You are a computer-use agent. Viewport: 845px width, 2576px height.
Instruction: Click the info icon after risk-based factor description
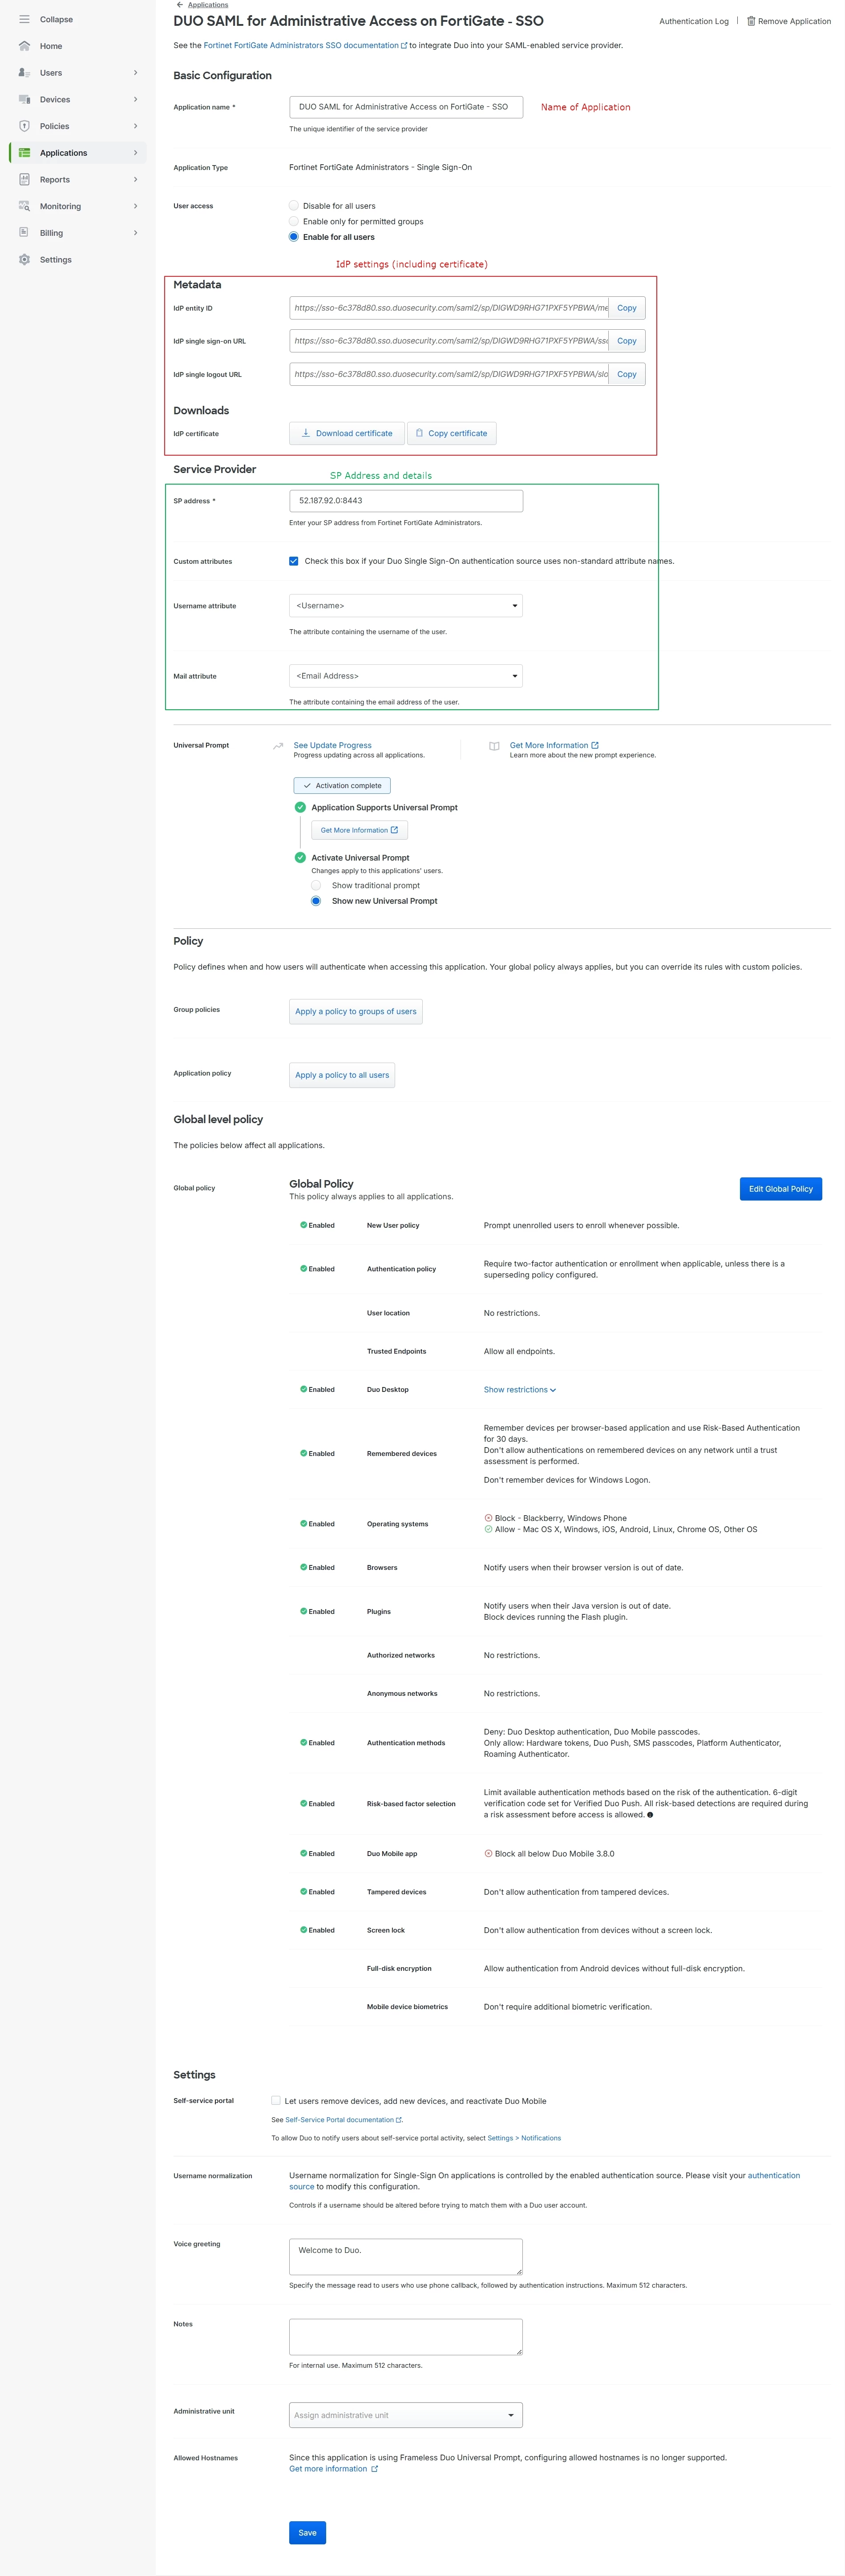coord(650,1815)
